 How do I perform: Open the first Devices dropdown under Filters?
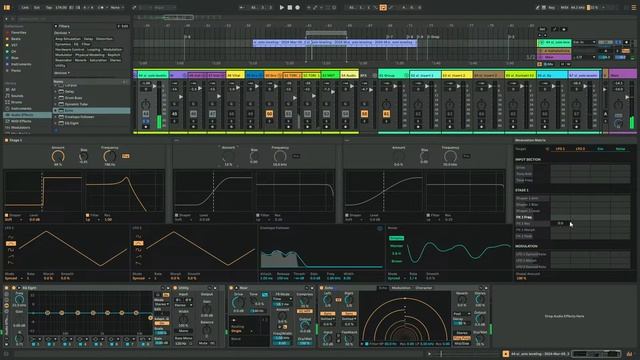tap(62, 33)
